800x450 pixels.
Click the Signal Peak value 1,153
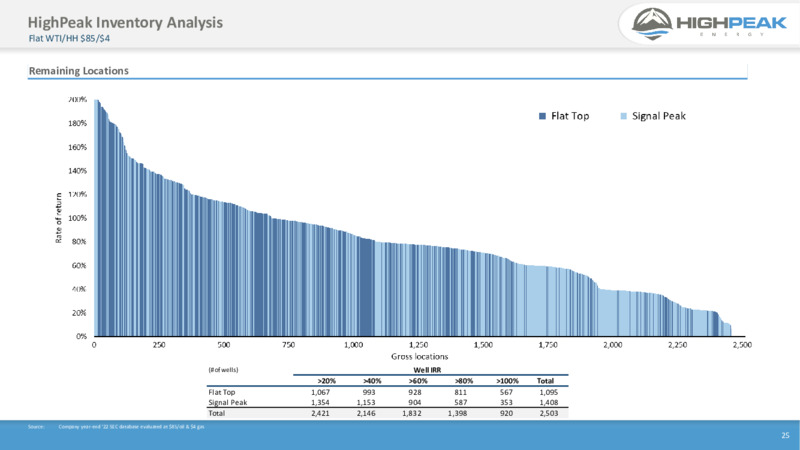[x=366, y=403]
